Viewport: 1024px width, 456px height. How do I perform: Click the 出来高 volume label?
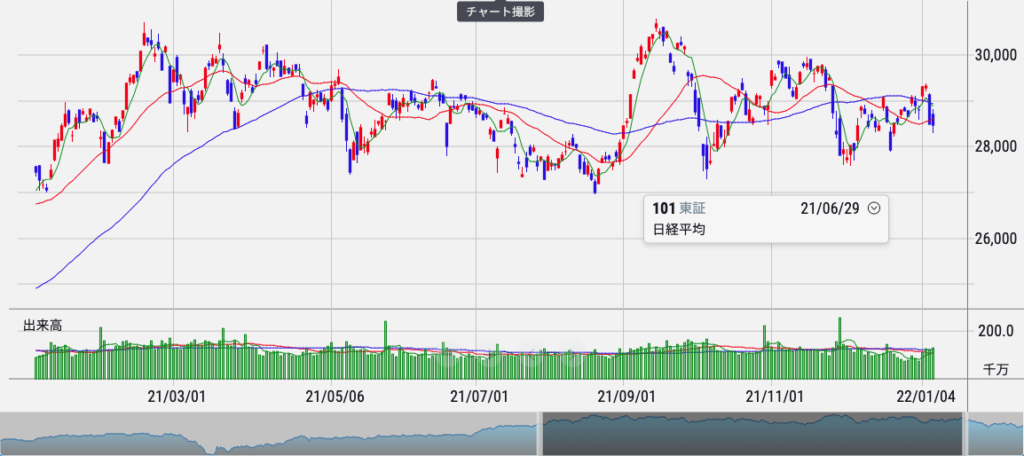click(x=42, y=325)
